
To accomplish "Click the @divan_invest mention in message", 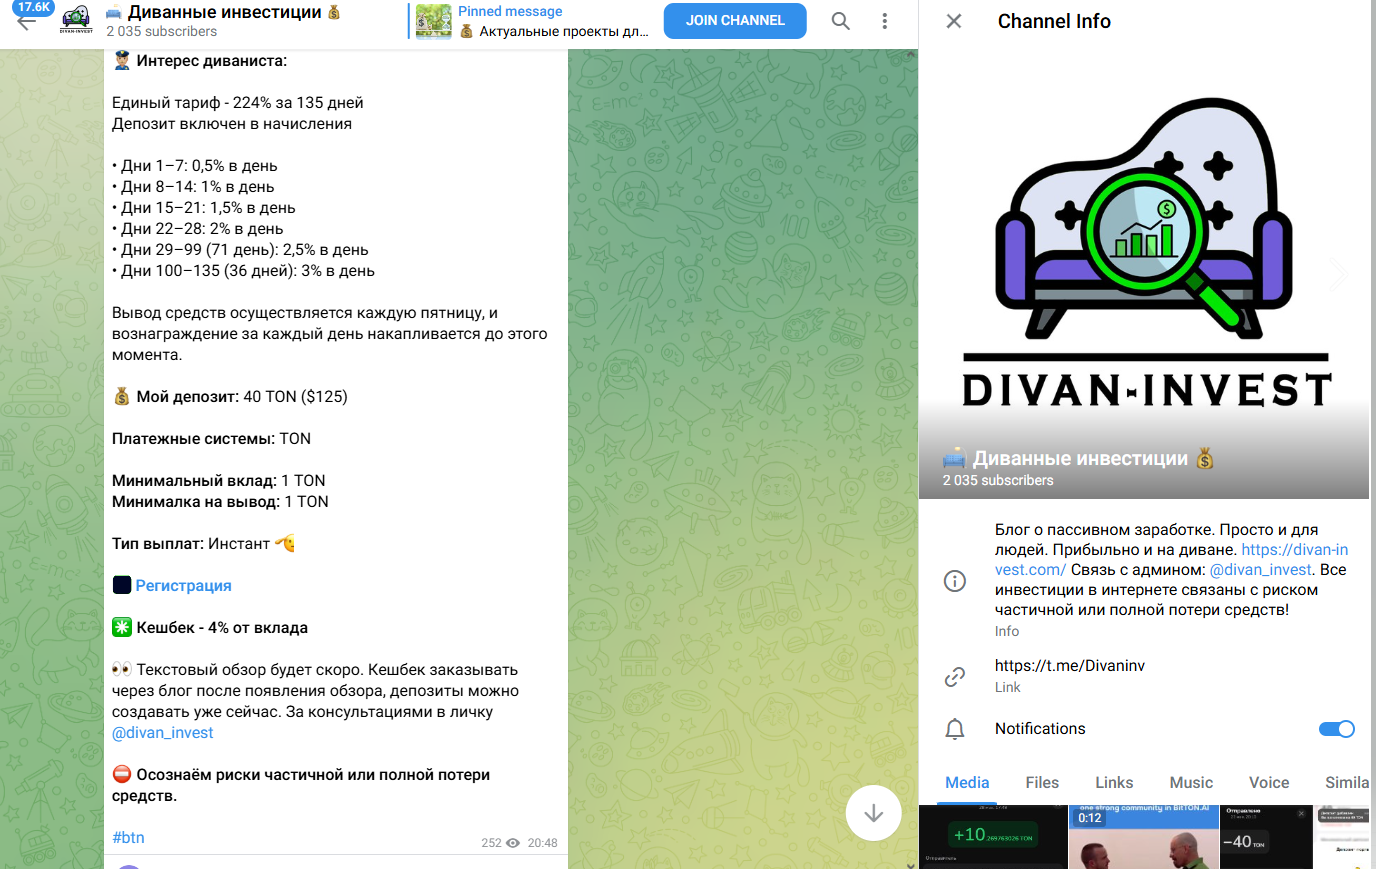I will pyautogui.click(x=163, y=733).
